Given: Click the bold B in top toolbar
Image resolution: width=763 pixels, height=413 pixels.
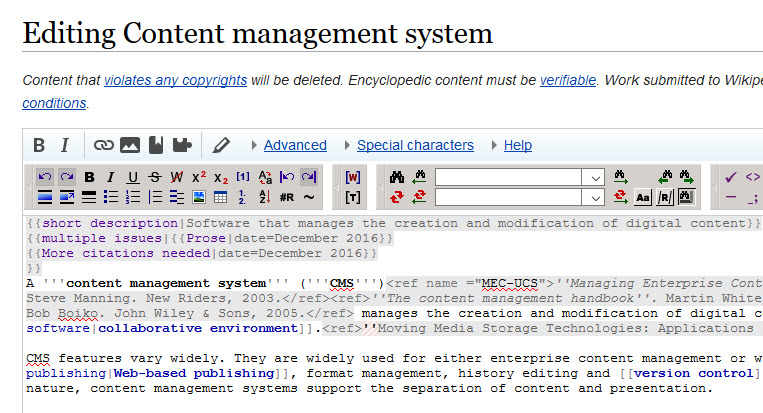Looking at the screenshot, I should [39, 145].
